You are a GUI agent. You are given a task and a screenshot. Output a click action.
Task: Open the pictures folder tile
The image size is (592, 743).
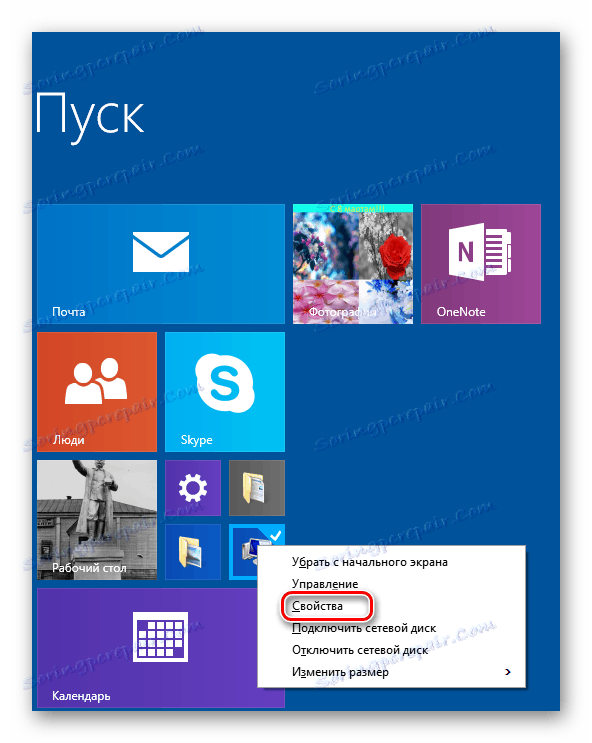coord(192,552)
